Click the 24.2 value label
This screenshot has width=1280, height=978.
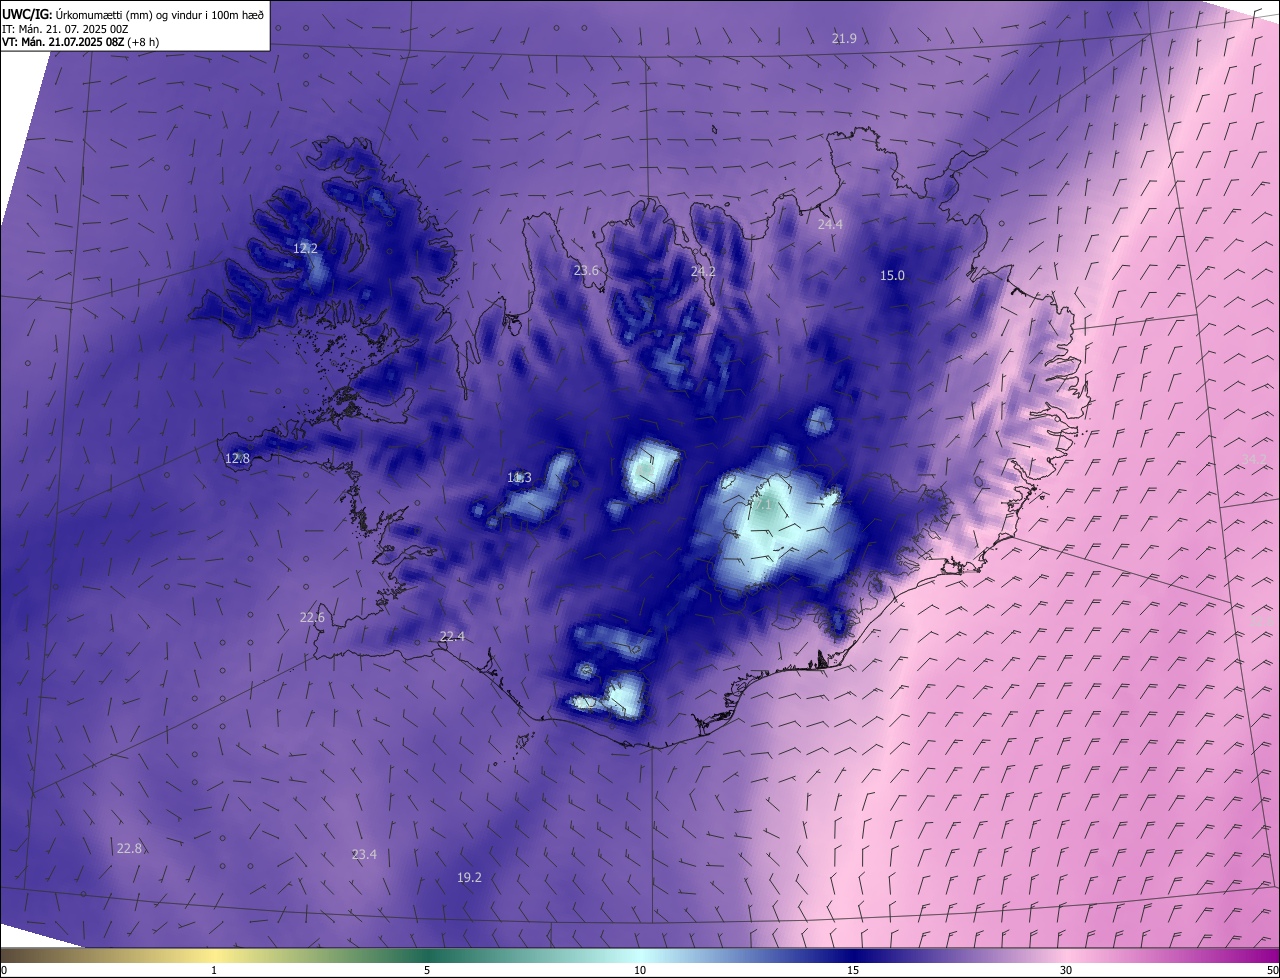703,271
